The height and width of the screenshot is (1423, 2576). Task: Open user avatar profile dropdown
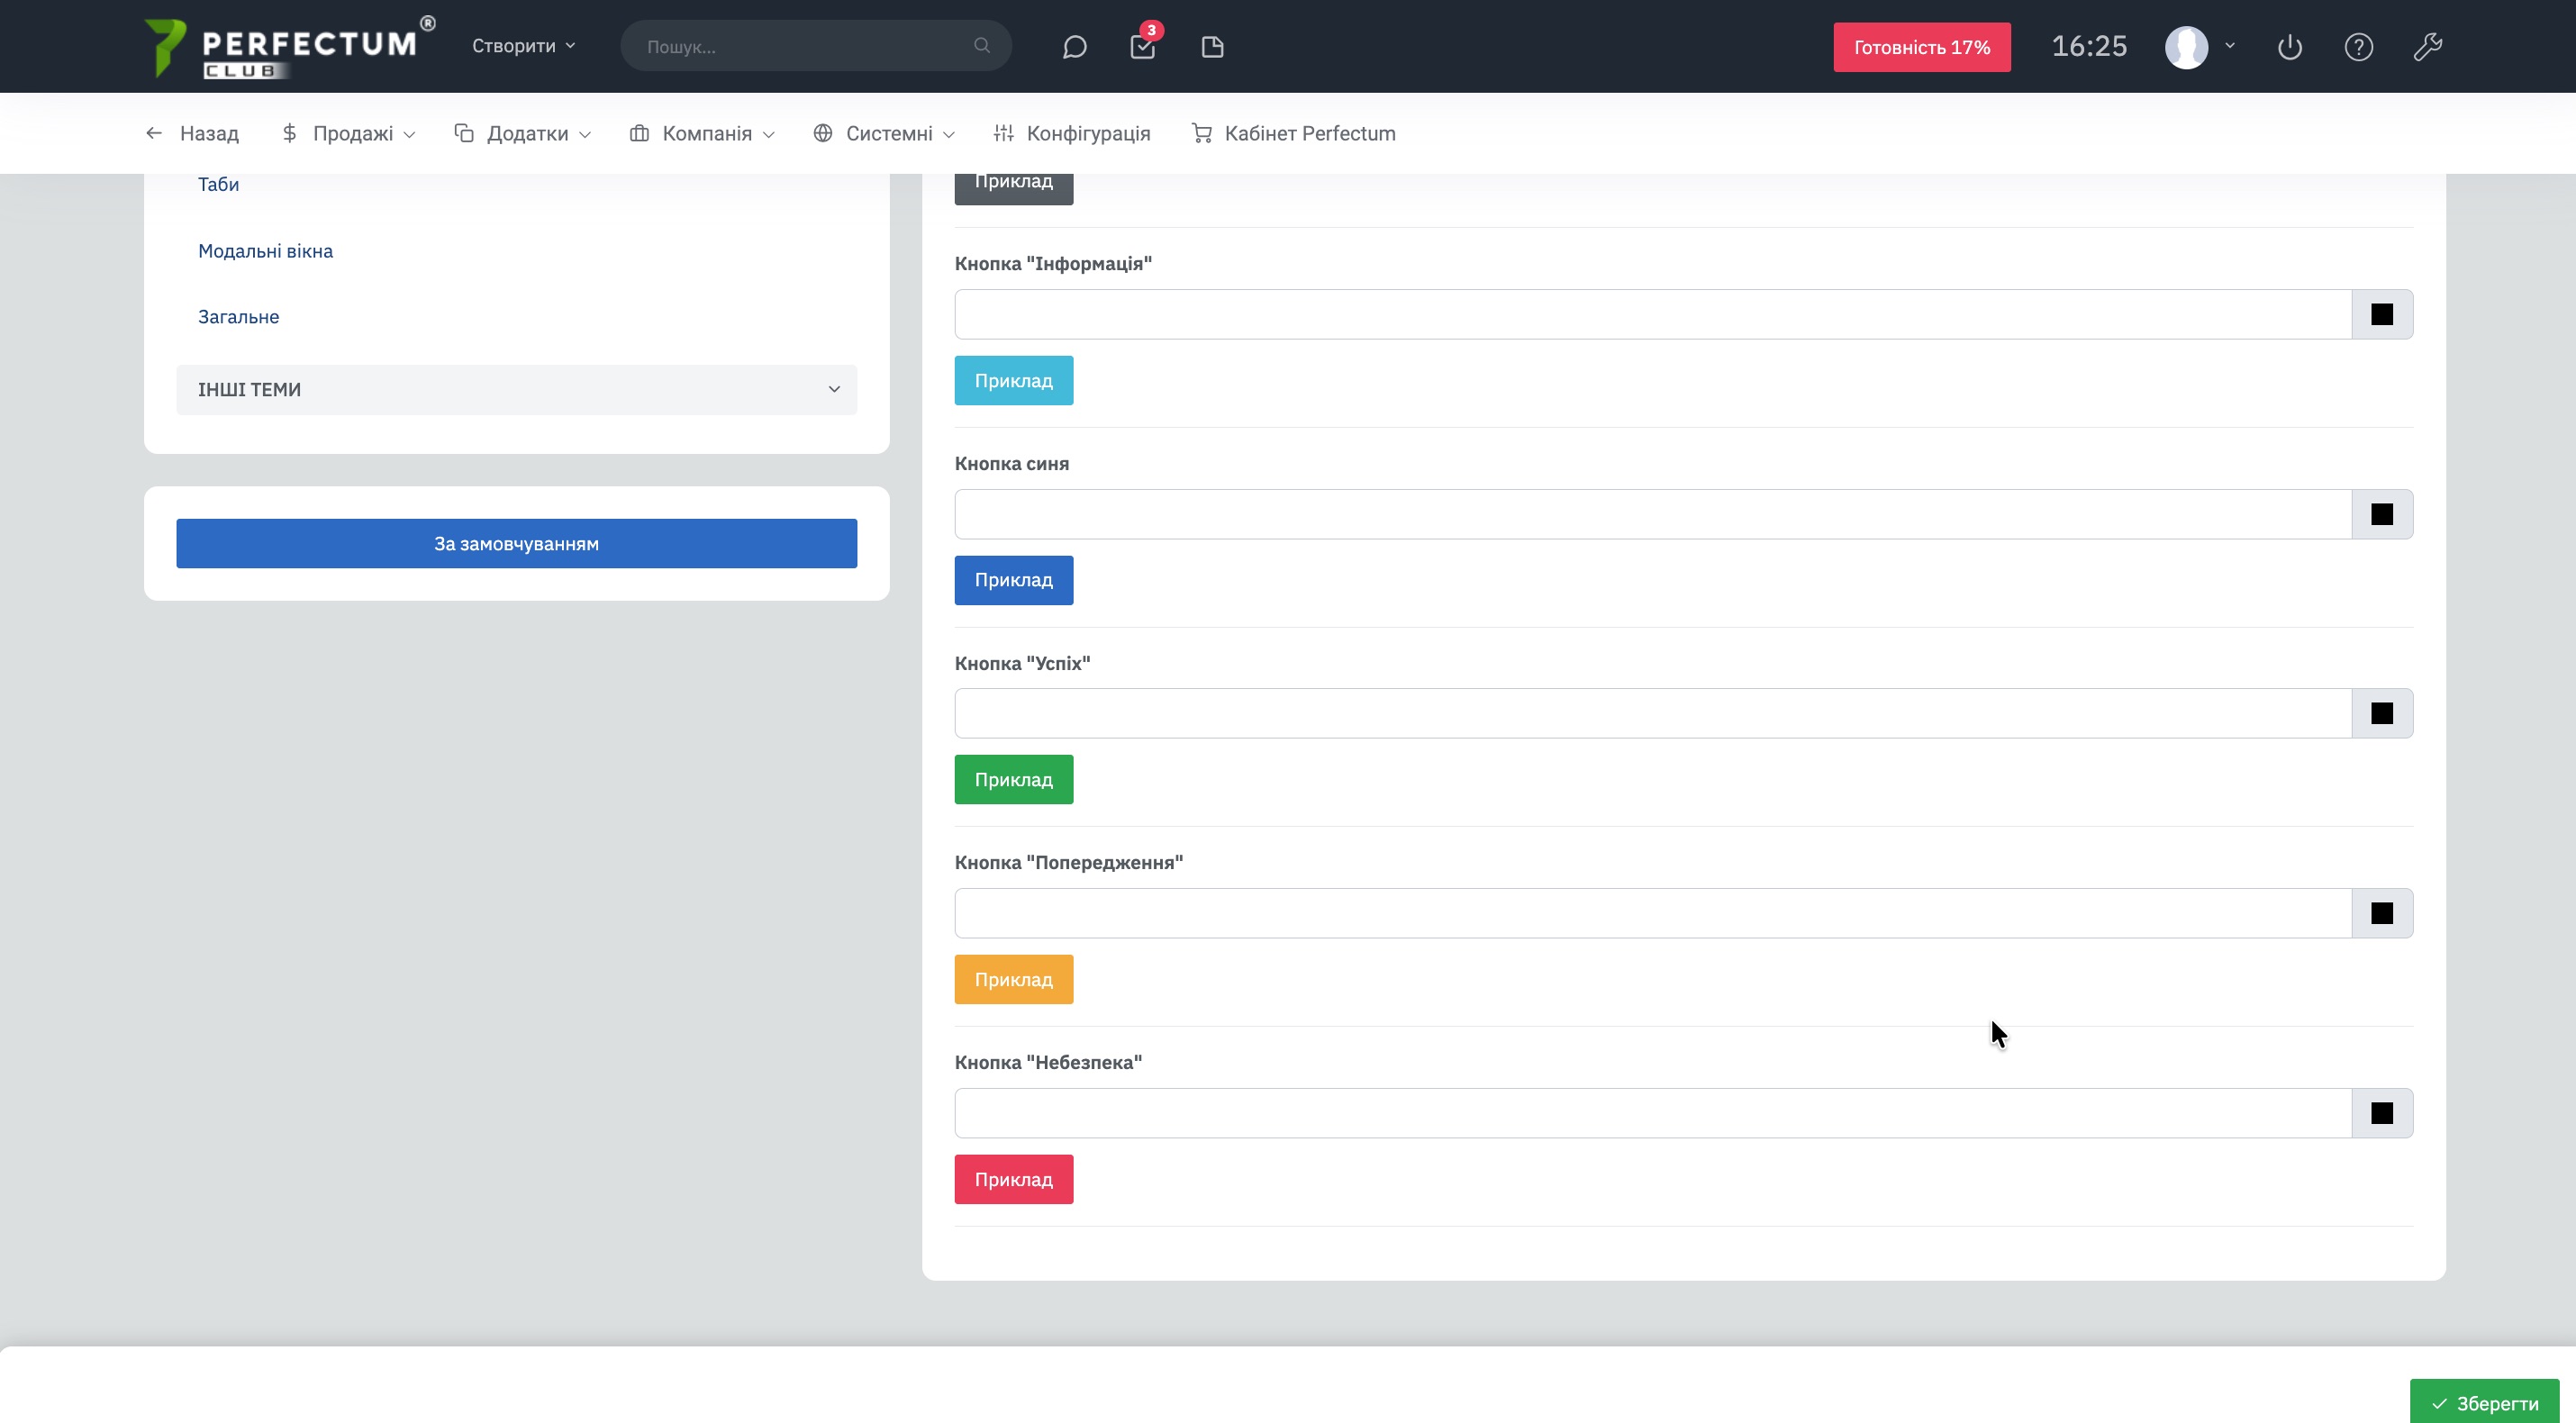click(x=2199, y=47)
